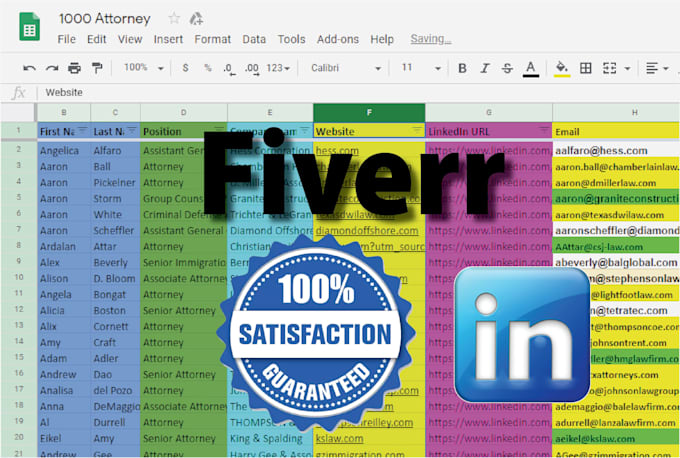This screenshot has height=458, width=680.
Task: Redo the last action
Action: [52, 68]
